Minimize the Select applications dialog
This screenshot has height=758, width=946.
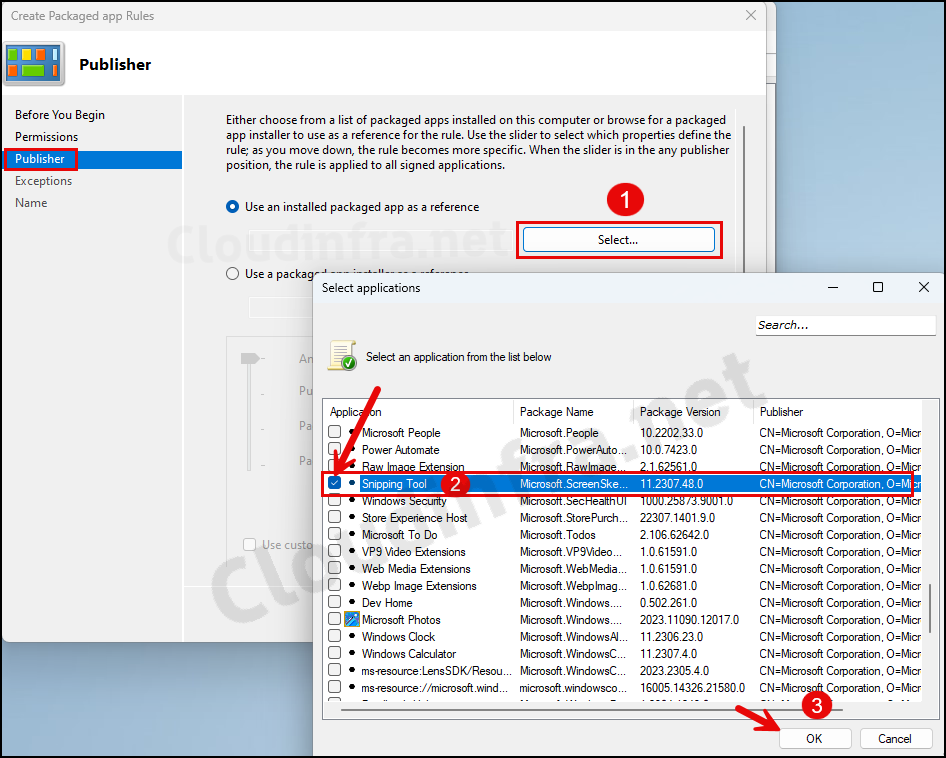[x=833, y=287]
